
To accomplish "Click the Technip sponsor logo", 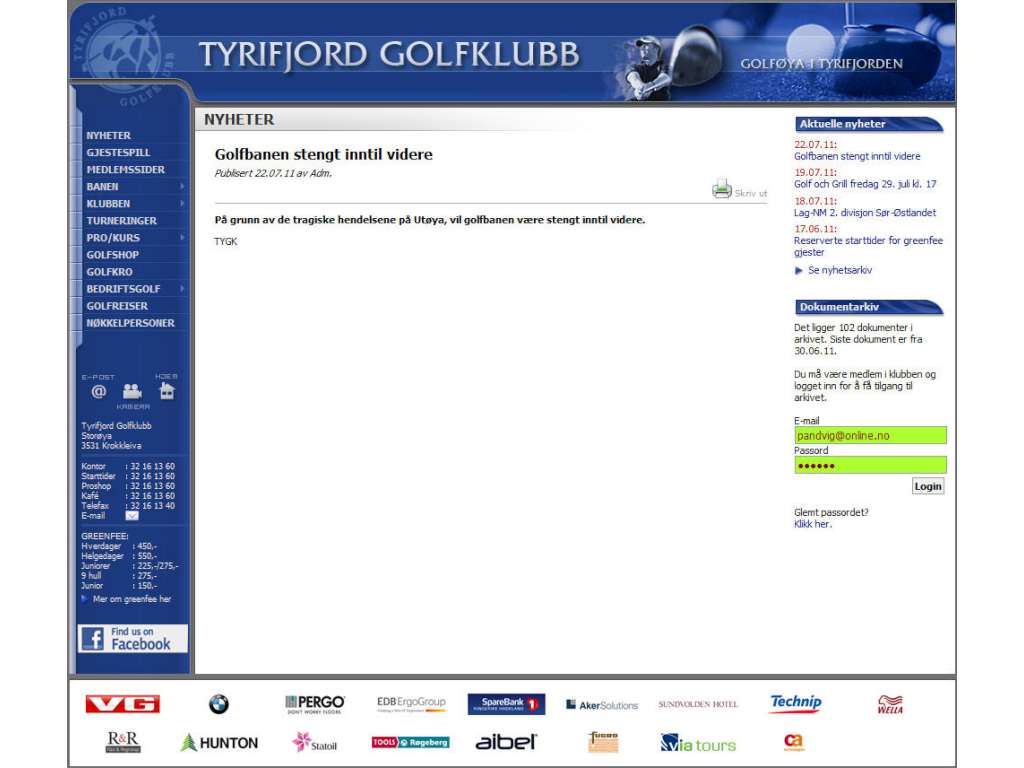I will coord(795,703).
